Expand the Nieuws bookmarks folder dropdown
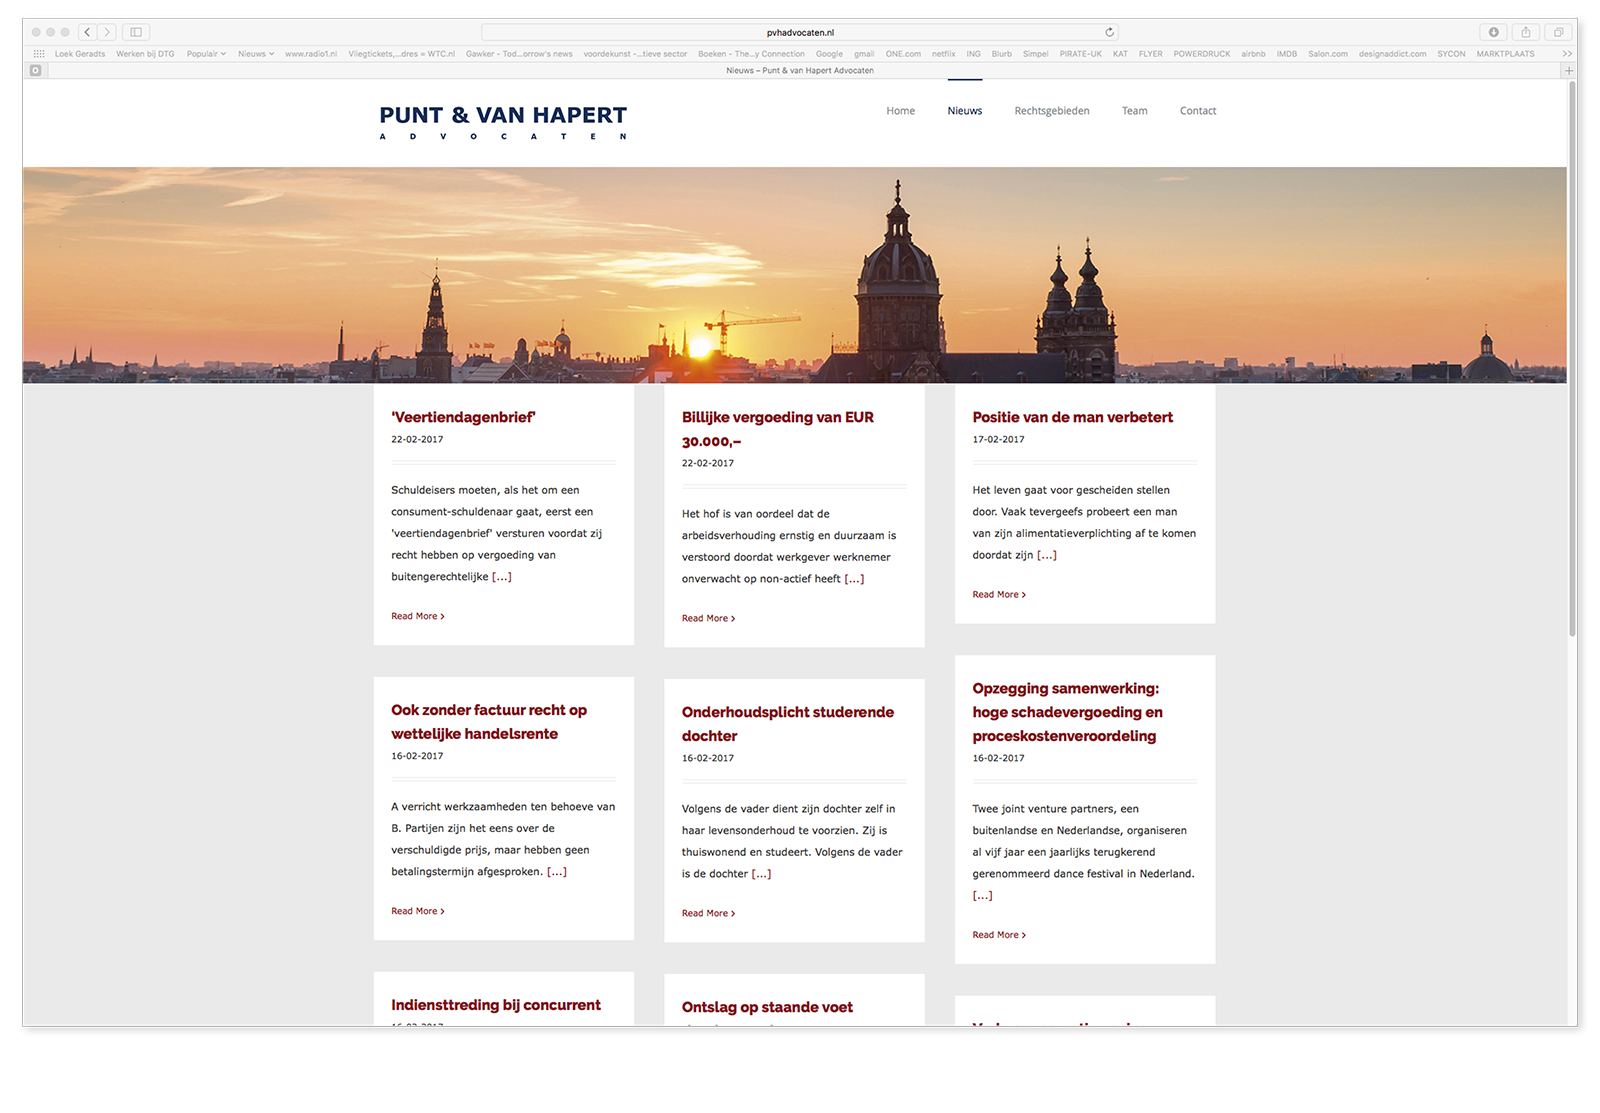This screenshot has width=1600, height=1113. tap(256, 54)
